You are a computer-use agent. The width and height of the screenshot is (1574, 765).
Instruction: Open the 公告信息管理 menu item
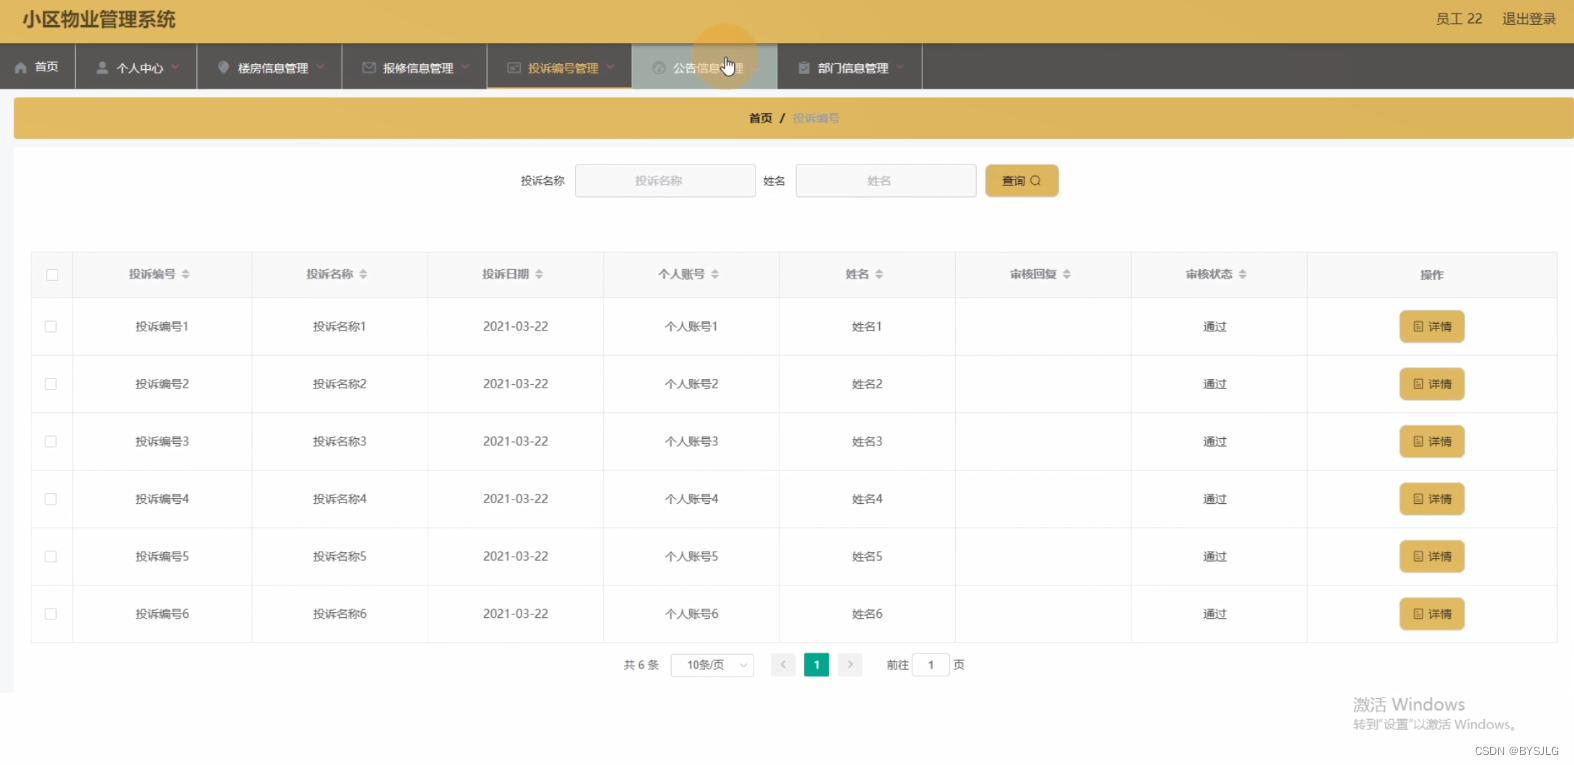coord(704,67)
